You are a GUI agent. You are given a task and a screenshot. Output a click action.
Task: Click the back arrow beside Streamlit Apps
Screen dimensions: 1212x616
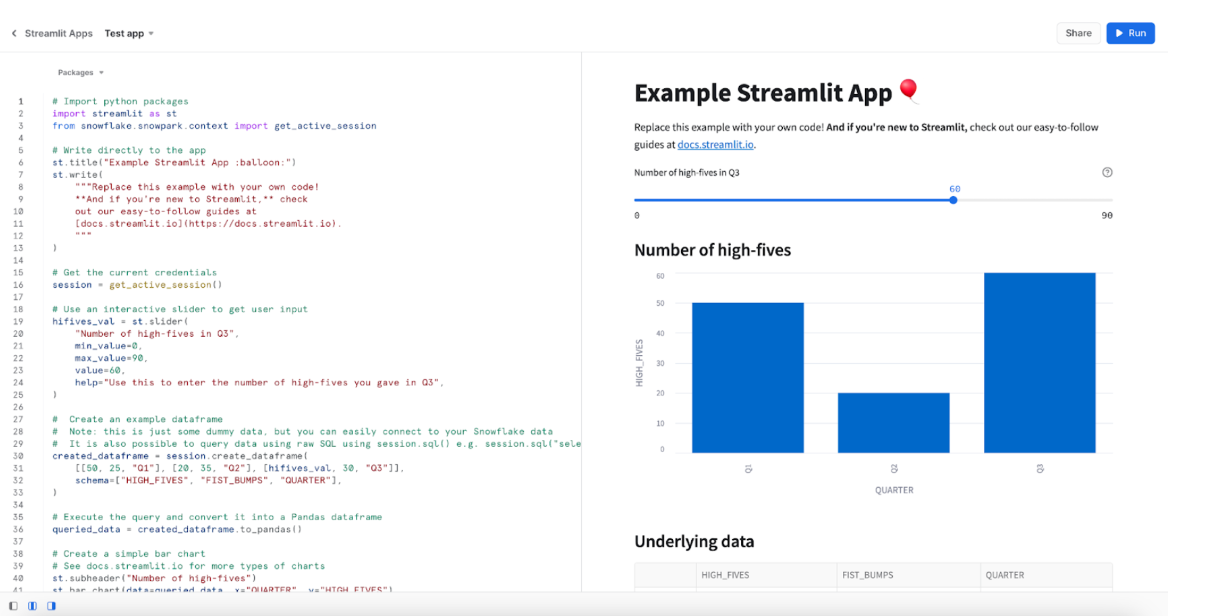[14, 33]
